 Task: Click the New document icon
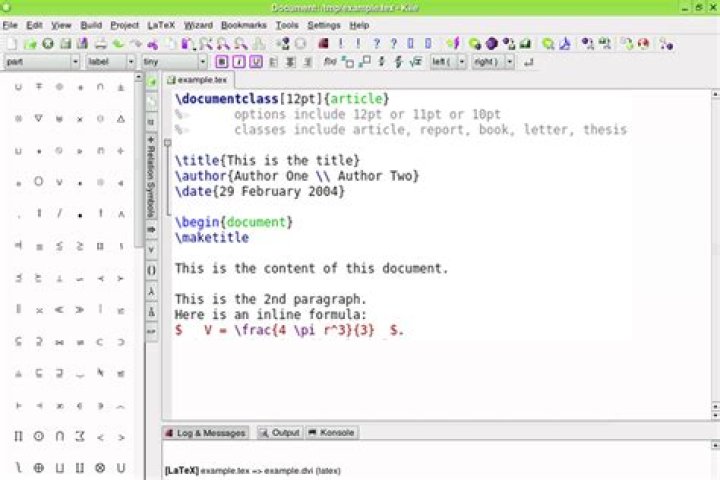[12, 44]
